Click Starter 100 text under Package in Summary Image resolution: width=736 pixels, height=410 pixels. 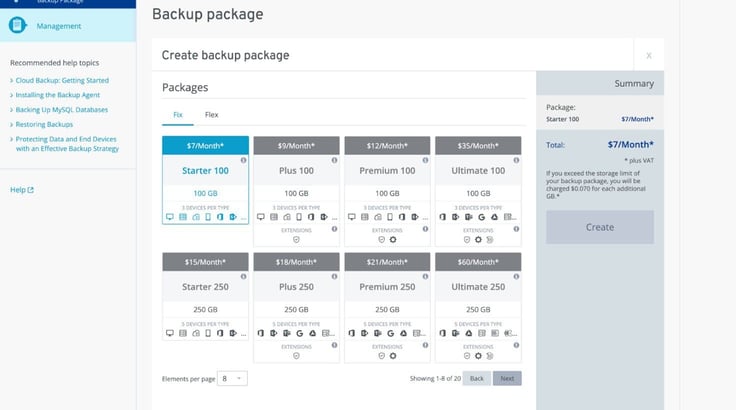pyautogui.click(x=562, y=119)
